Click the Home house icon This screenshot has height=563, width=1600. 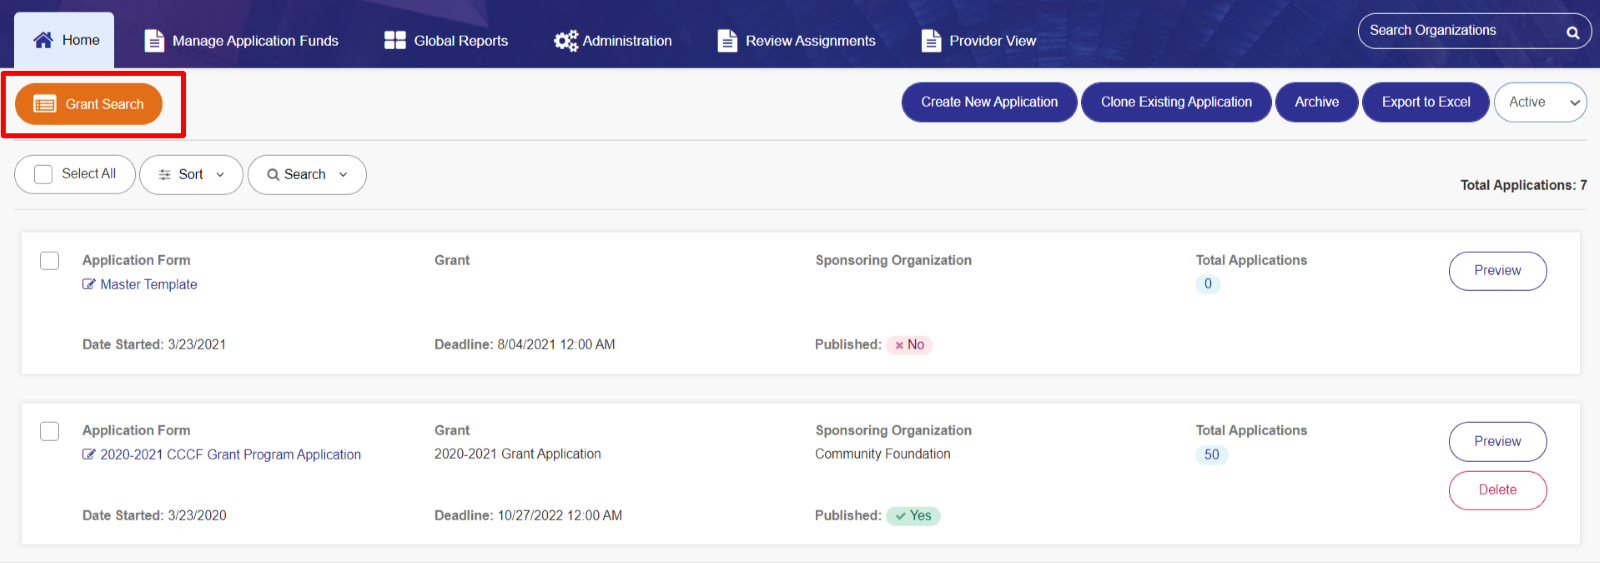pos(43,40)
